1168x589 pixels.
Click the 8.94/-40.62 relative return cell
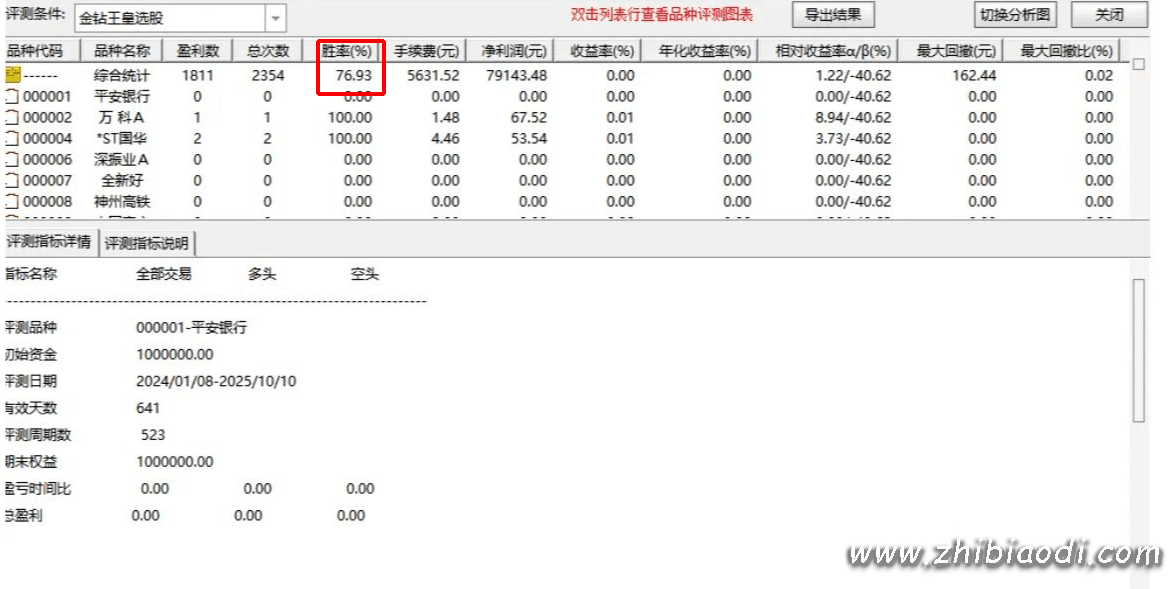pos(853,118)
